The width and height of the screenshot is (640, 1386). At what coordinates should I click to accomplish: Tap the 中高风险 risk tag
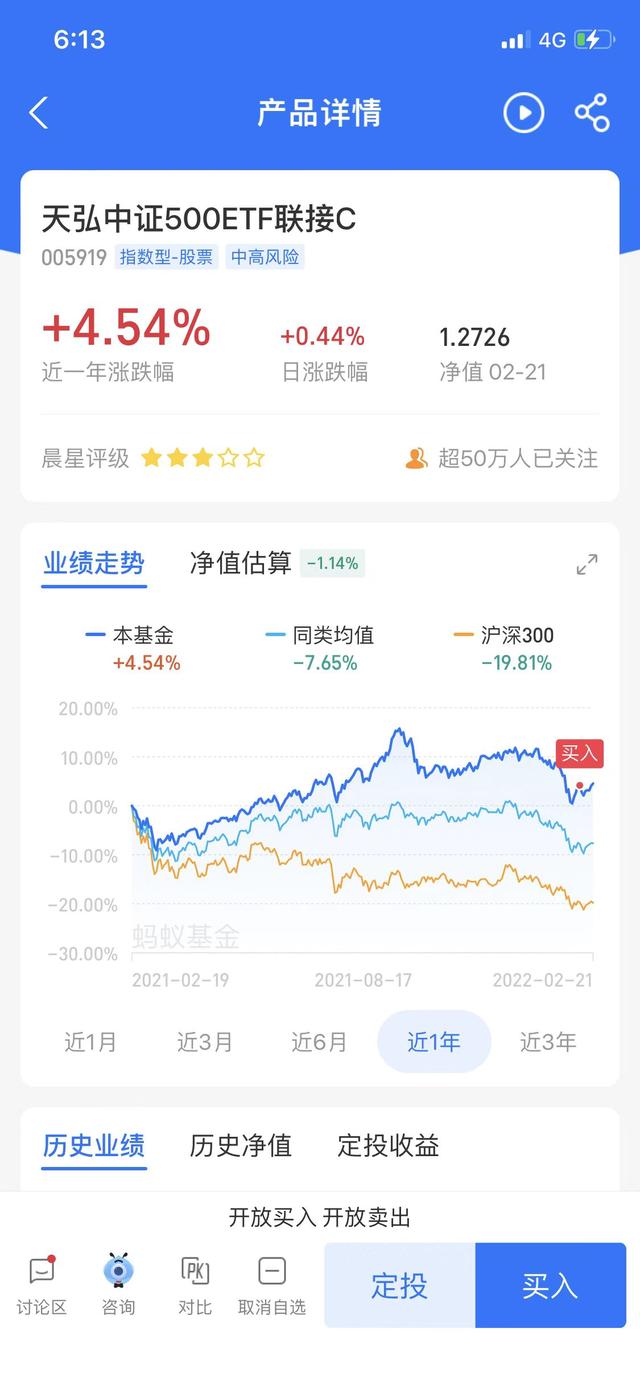tap(265, 257)
